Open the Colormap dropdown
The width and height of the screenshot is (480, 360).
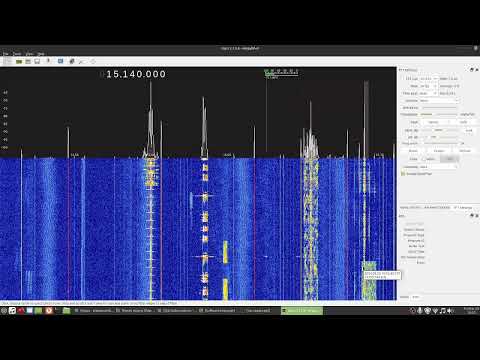pos(439,167)
